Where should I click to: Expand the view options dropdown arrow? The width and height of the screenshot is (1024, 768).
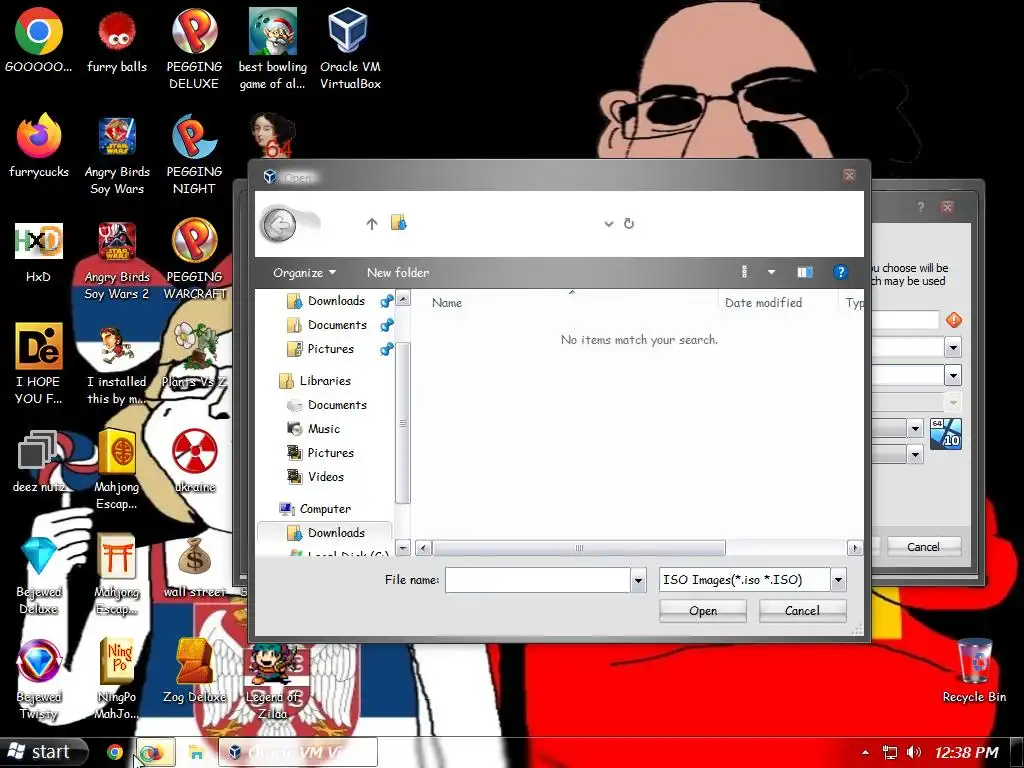click(771, 272)
